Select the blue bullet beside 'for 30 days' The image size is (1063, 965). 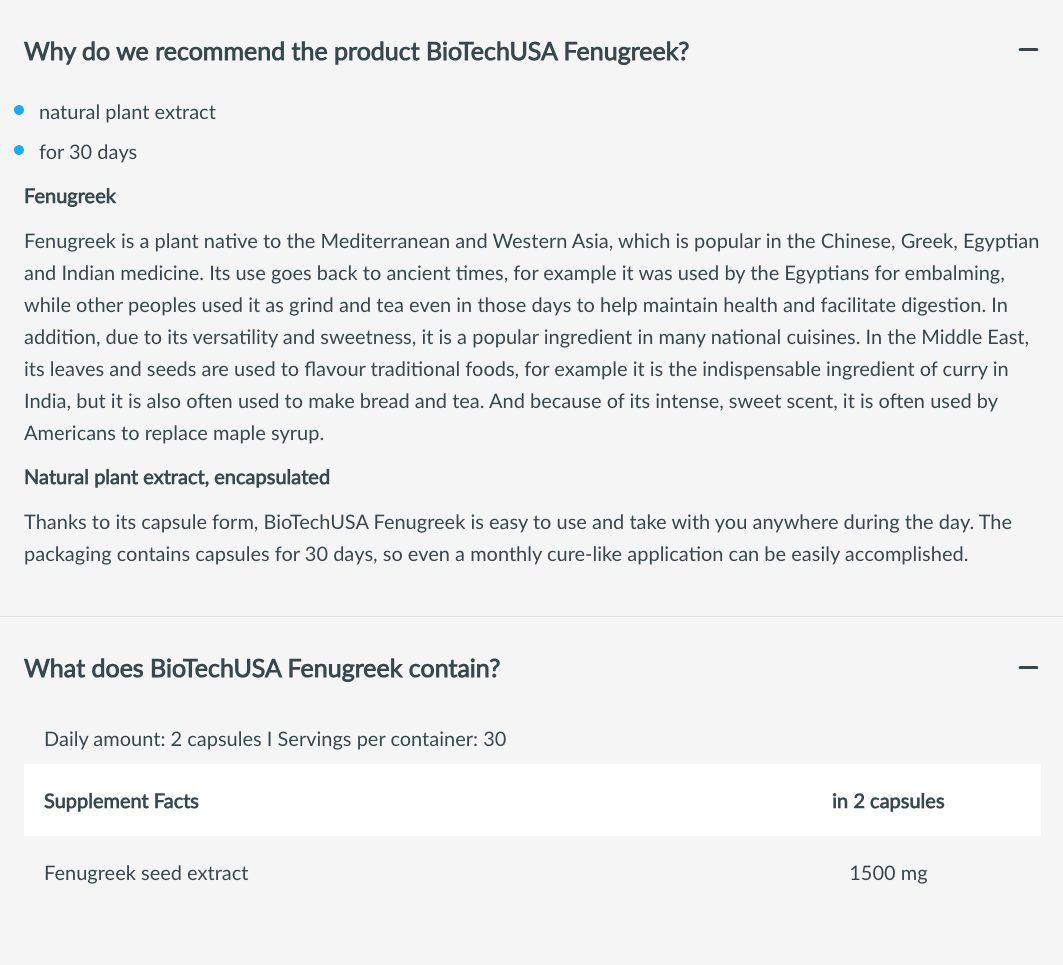[x=19, y=151]
